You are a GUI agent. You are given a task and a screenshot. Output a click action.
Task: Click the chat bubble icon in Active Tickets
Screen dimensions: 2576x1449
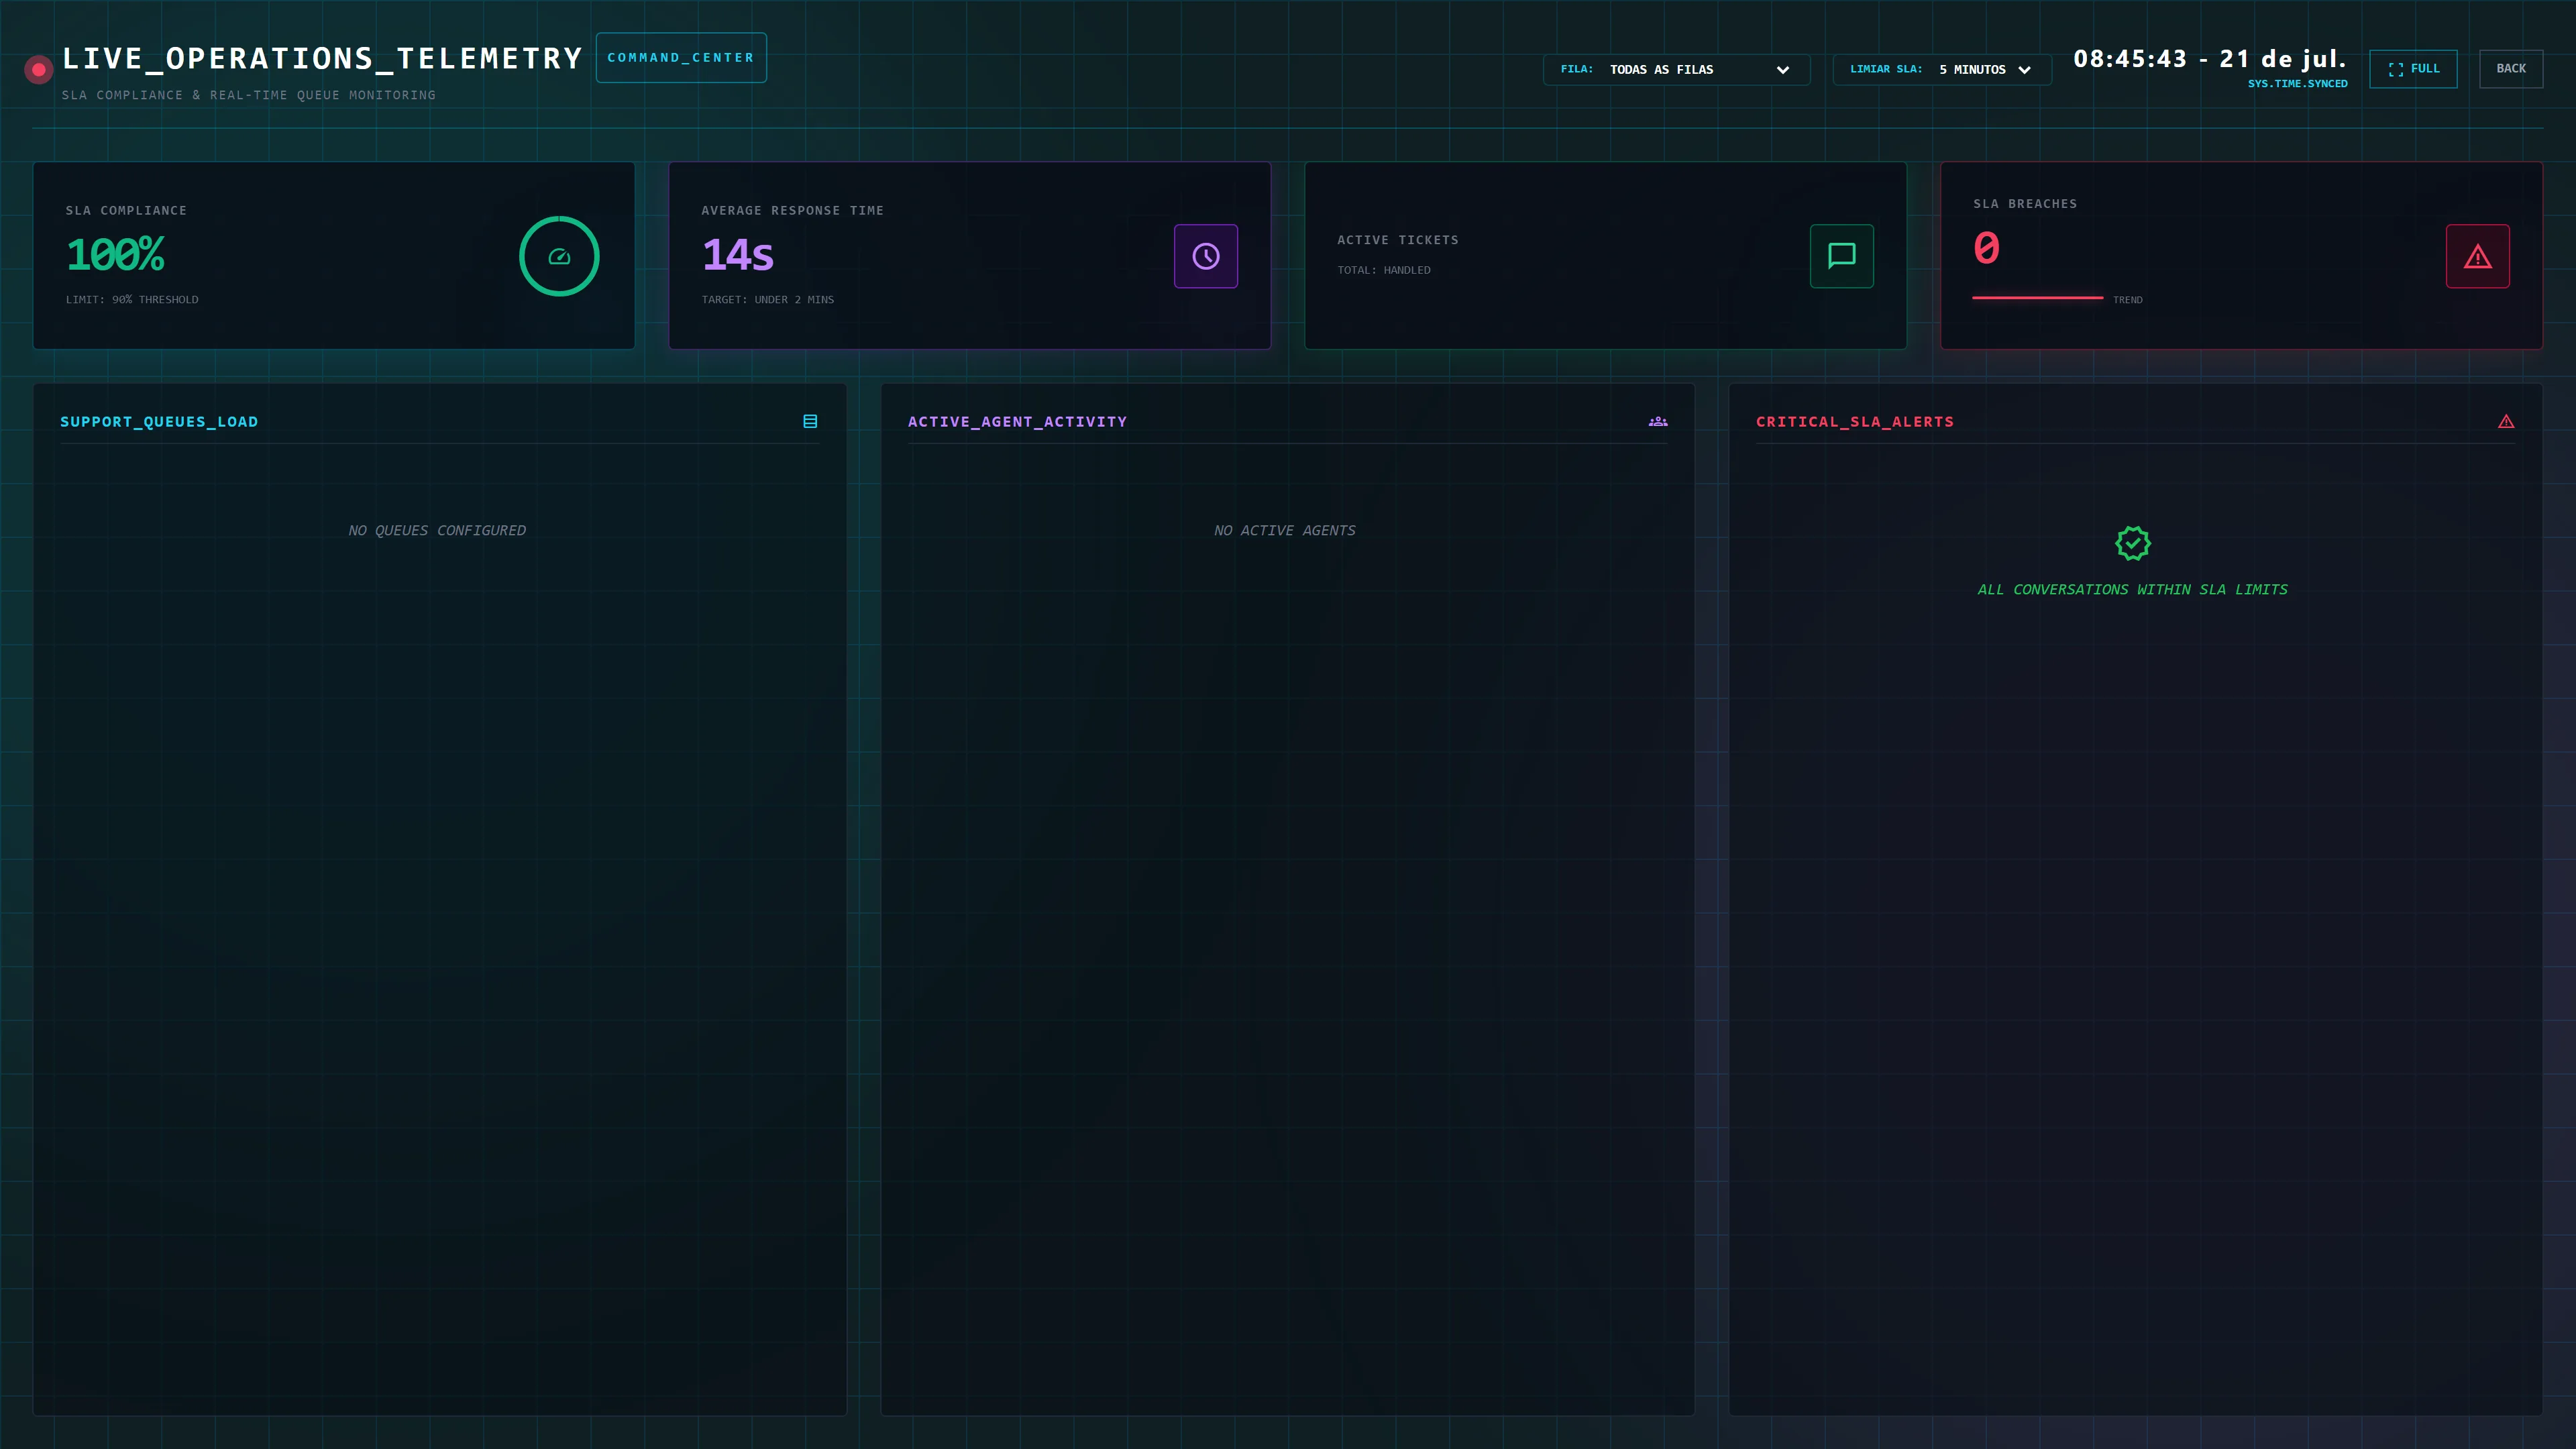pos(1841,256)
